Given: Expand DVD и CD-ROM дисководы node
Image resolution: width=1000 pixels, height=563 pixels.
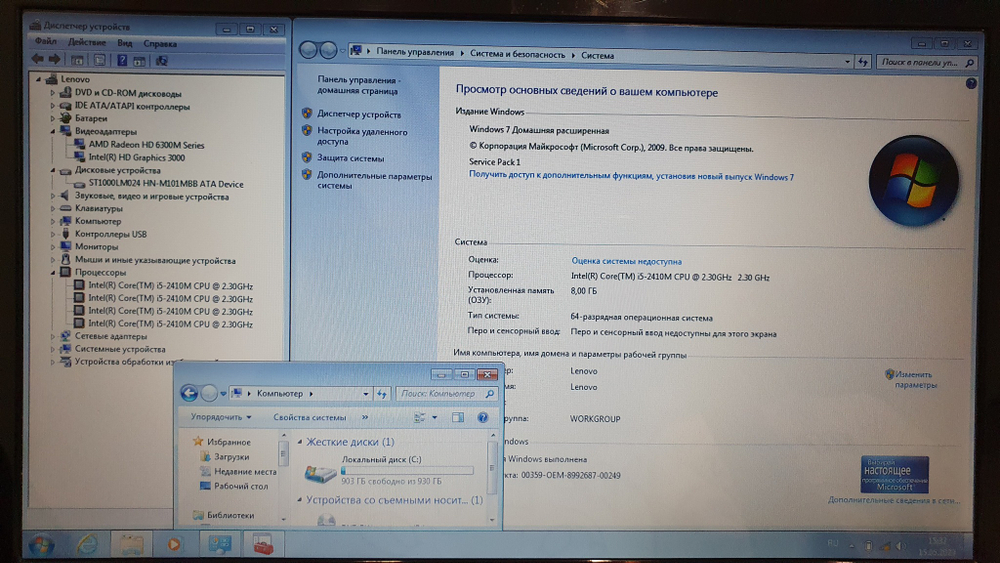Looking at the screenshot, I should (x=53, y=93).
